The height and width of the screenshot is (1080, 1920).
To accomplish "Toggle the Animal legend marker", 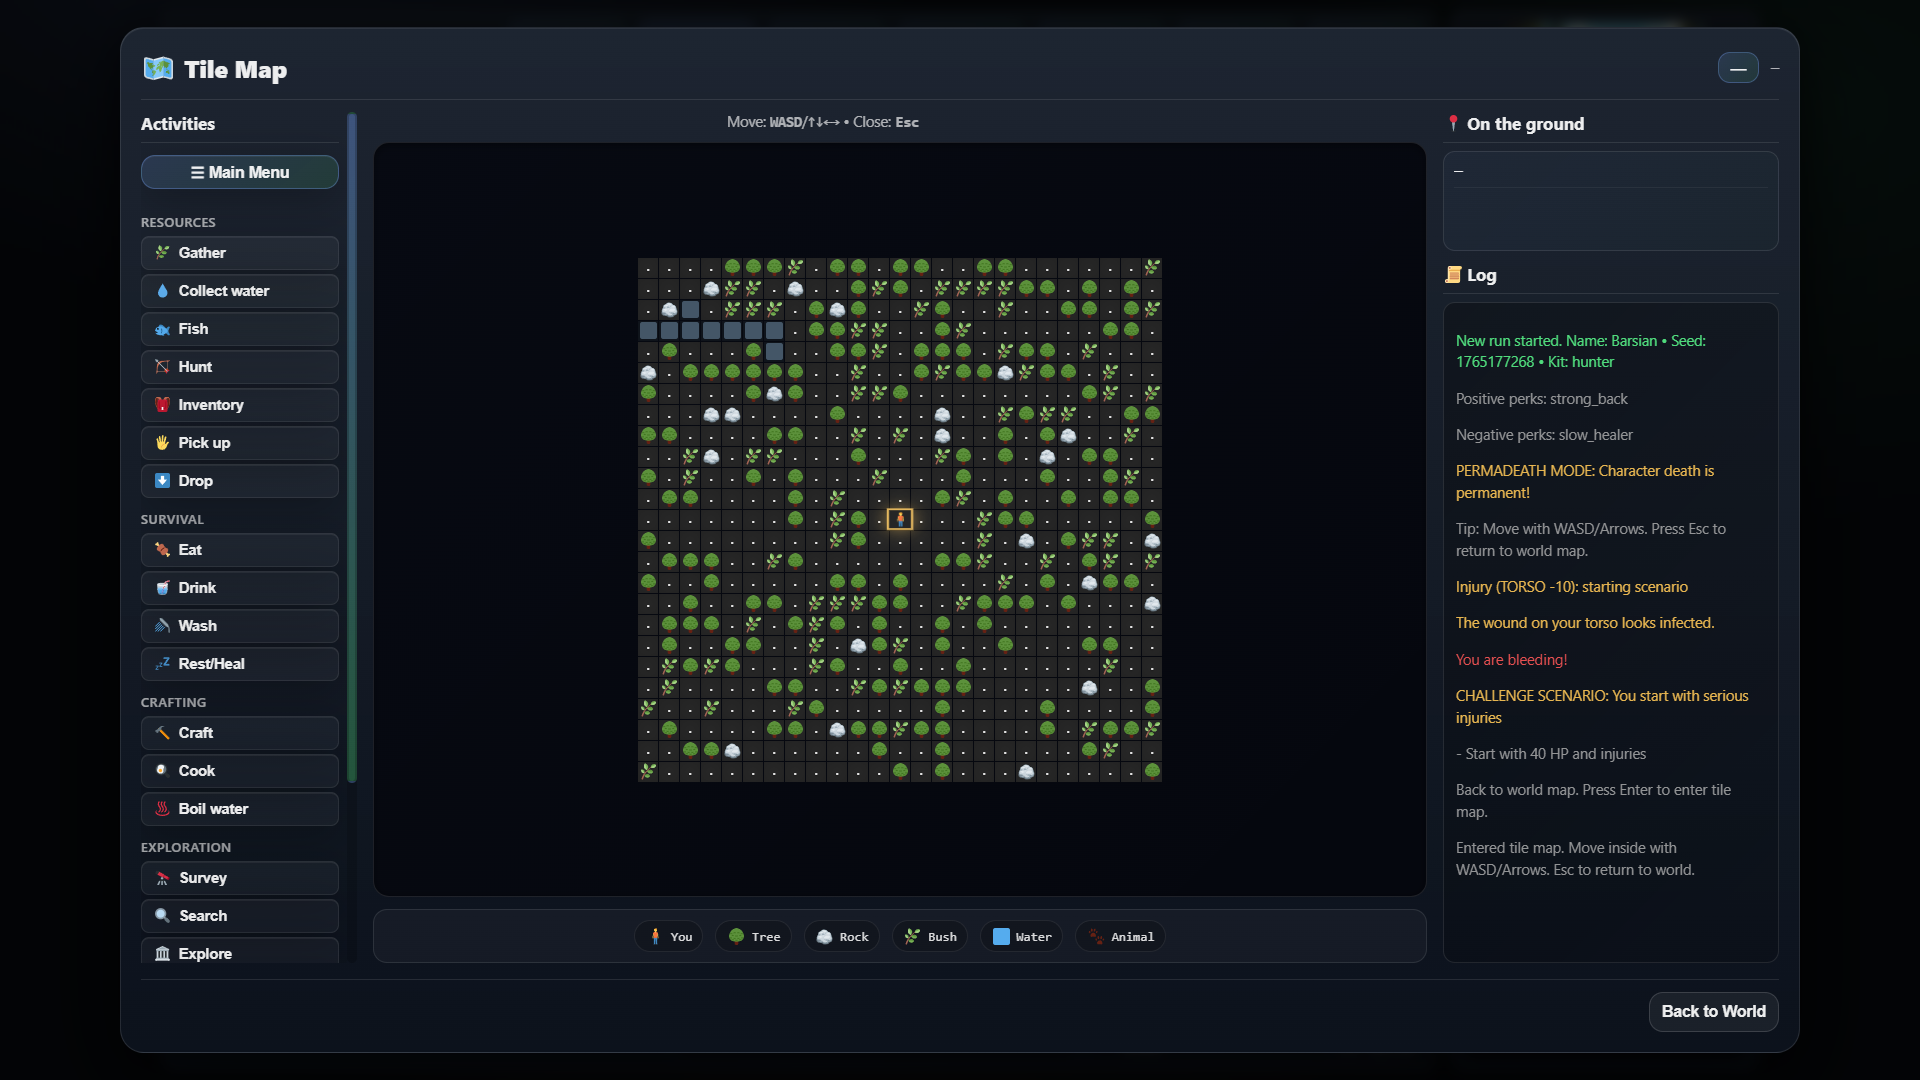I will (1119, 936).
